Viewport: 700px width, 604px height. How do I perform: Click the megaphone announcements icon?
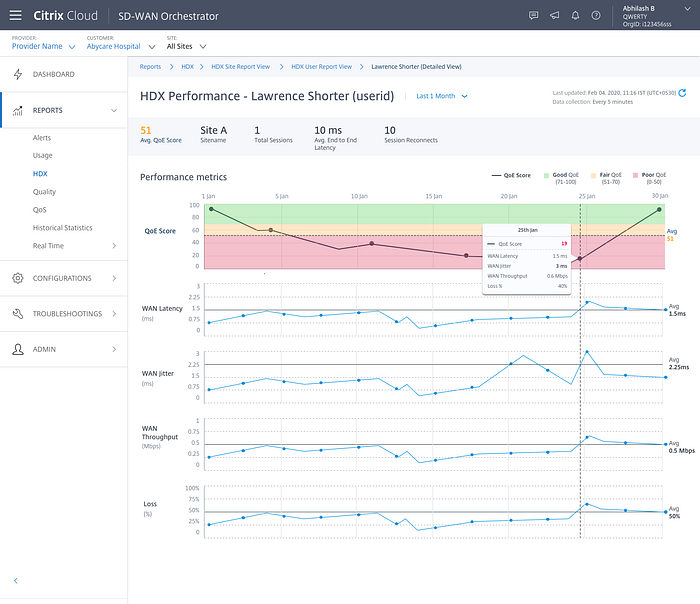point(554,16)
